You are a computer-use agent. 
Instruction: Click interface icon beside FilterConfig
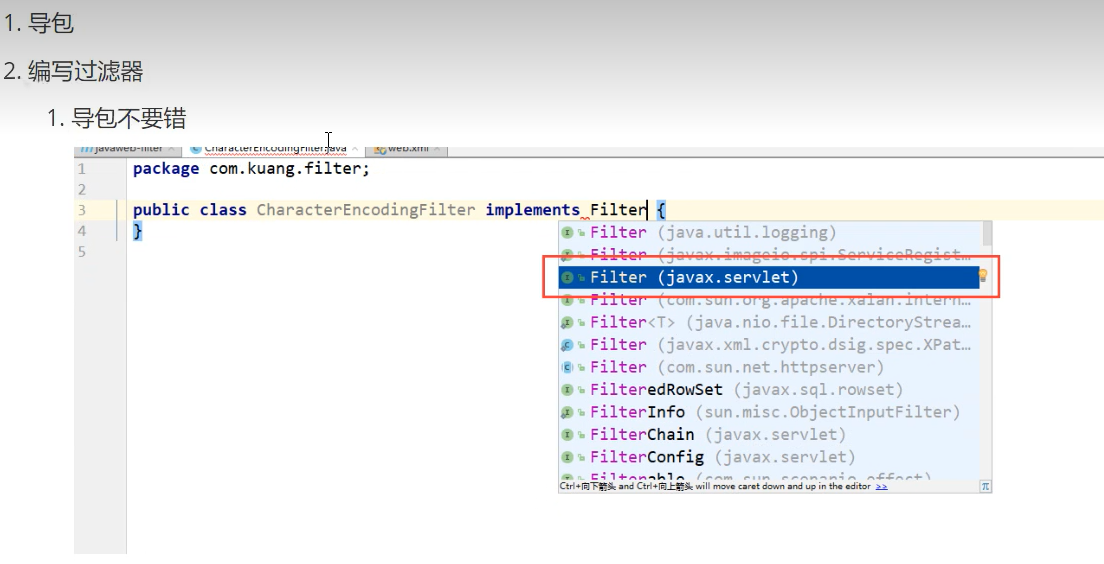coord(567,458)
